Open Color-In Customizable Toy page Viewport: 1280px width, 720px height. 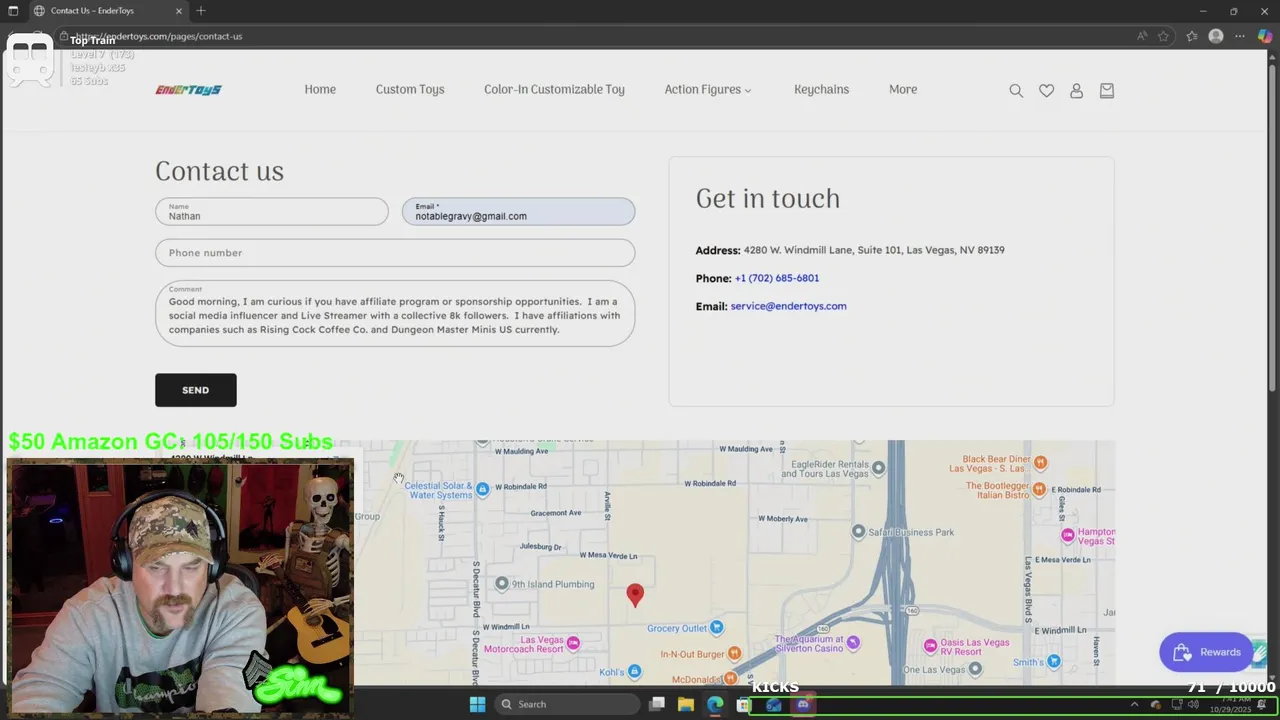point(554,90)
